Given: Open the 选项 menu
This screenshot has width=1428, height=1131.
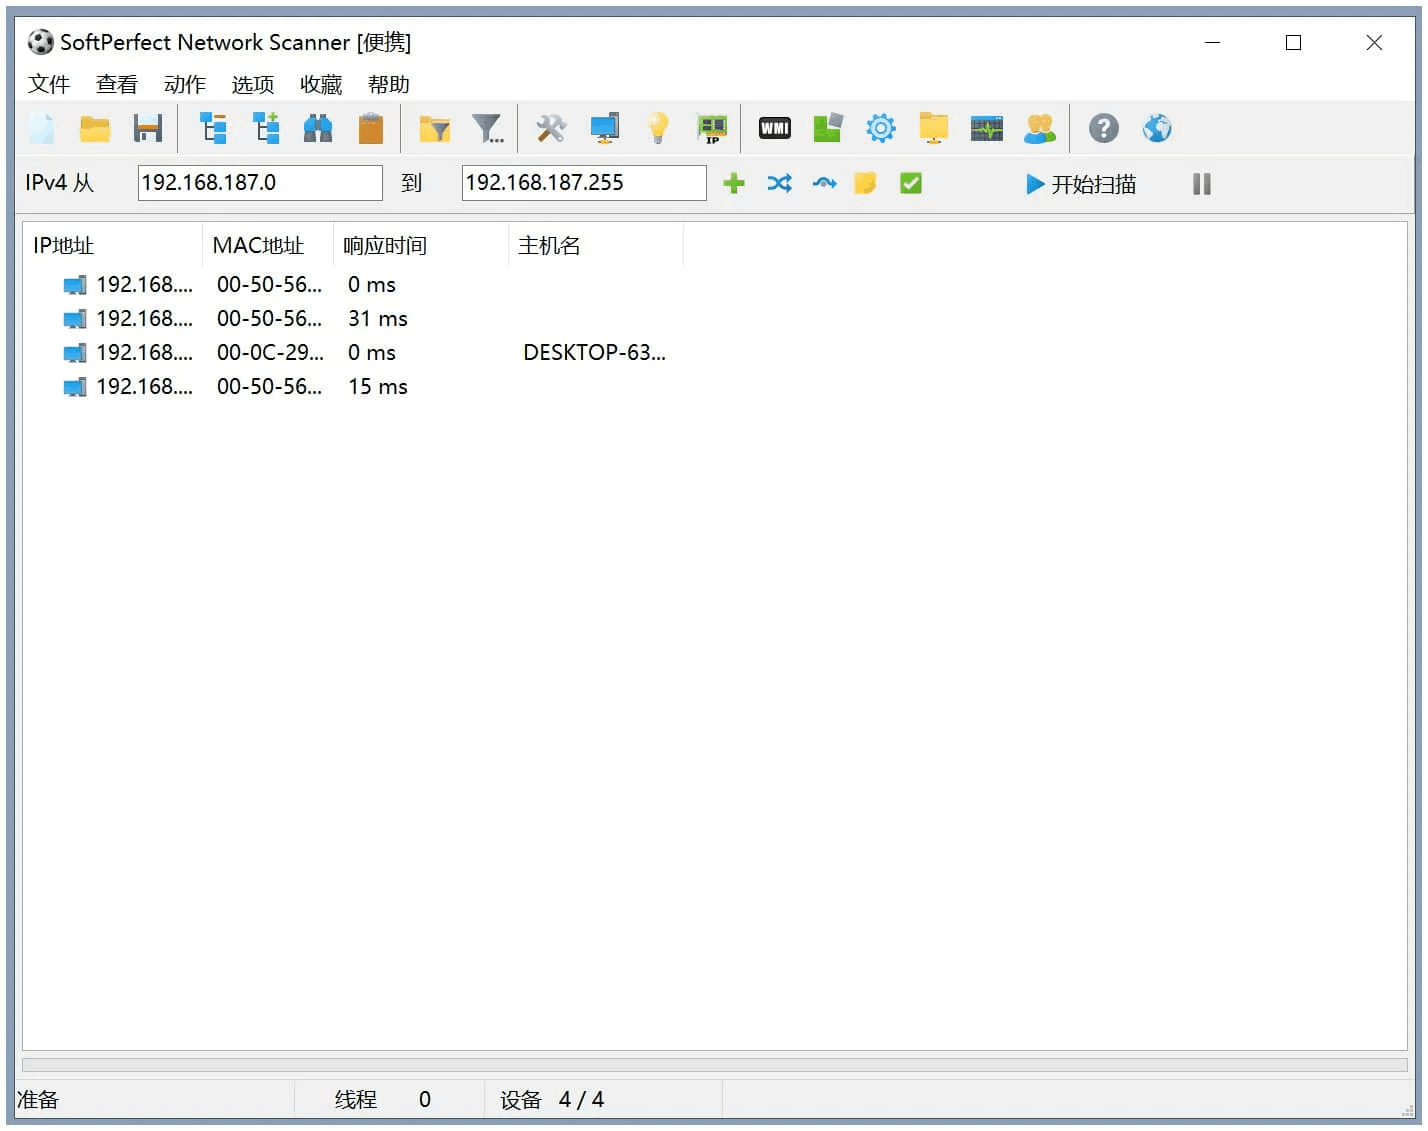Looking at the screenshot, I should [x=251, y=84].
